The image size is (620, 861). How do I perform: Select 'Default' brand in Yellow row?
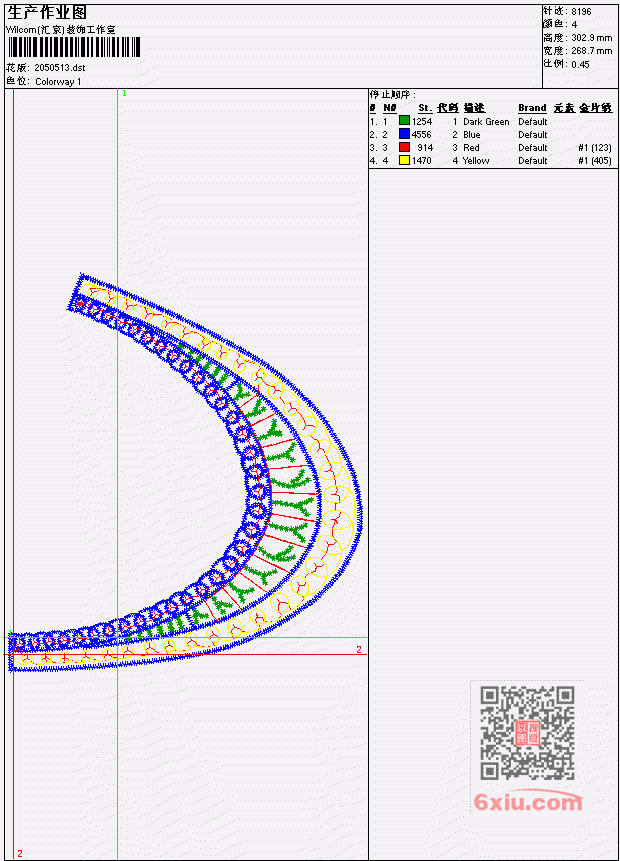point(533,161)
